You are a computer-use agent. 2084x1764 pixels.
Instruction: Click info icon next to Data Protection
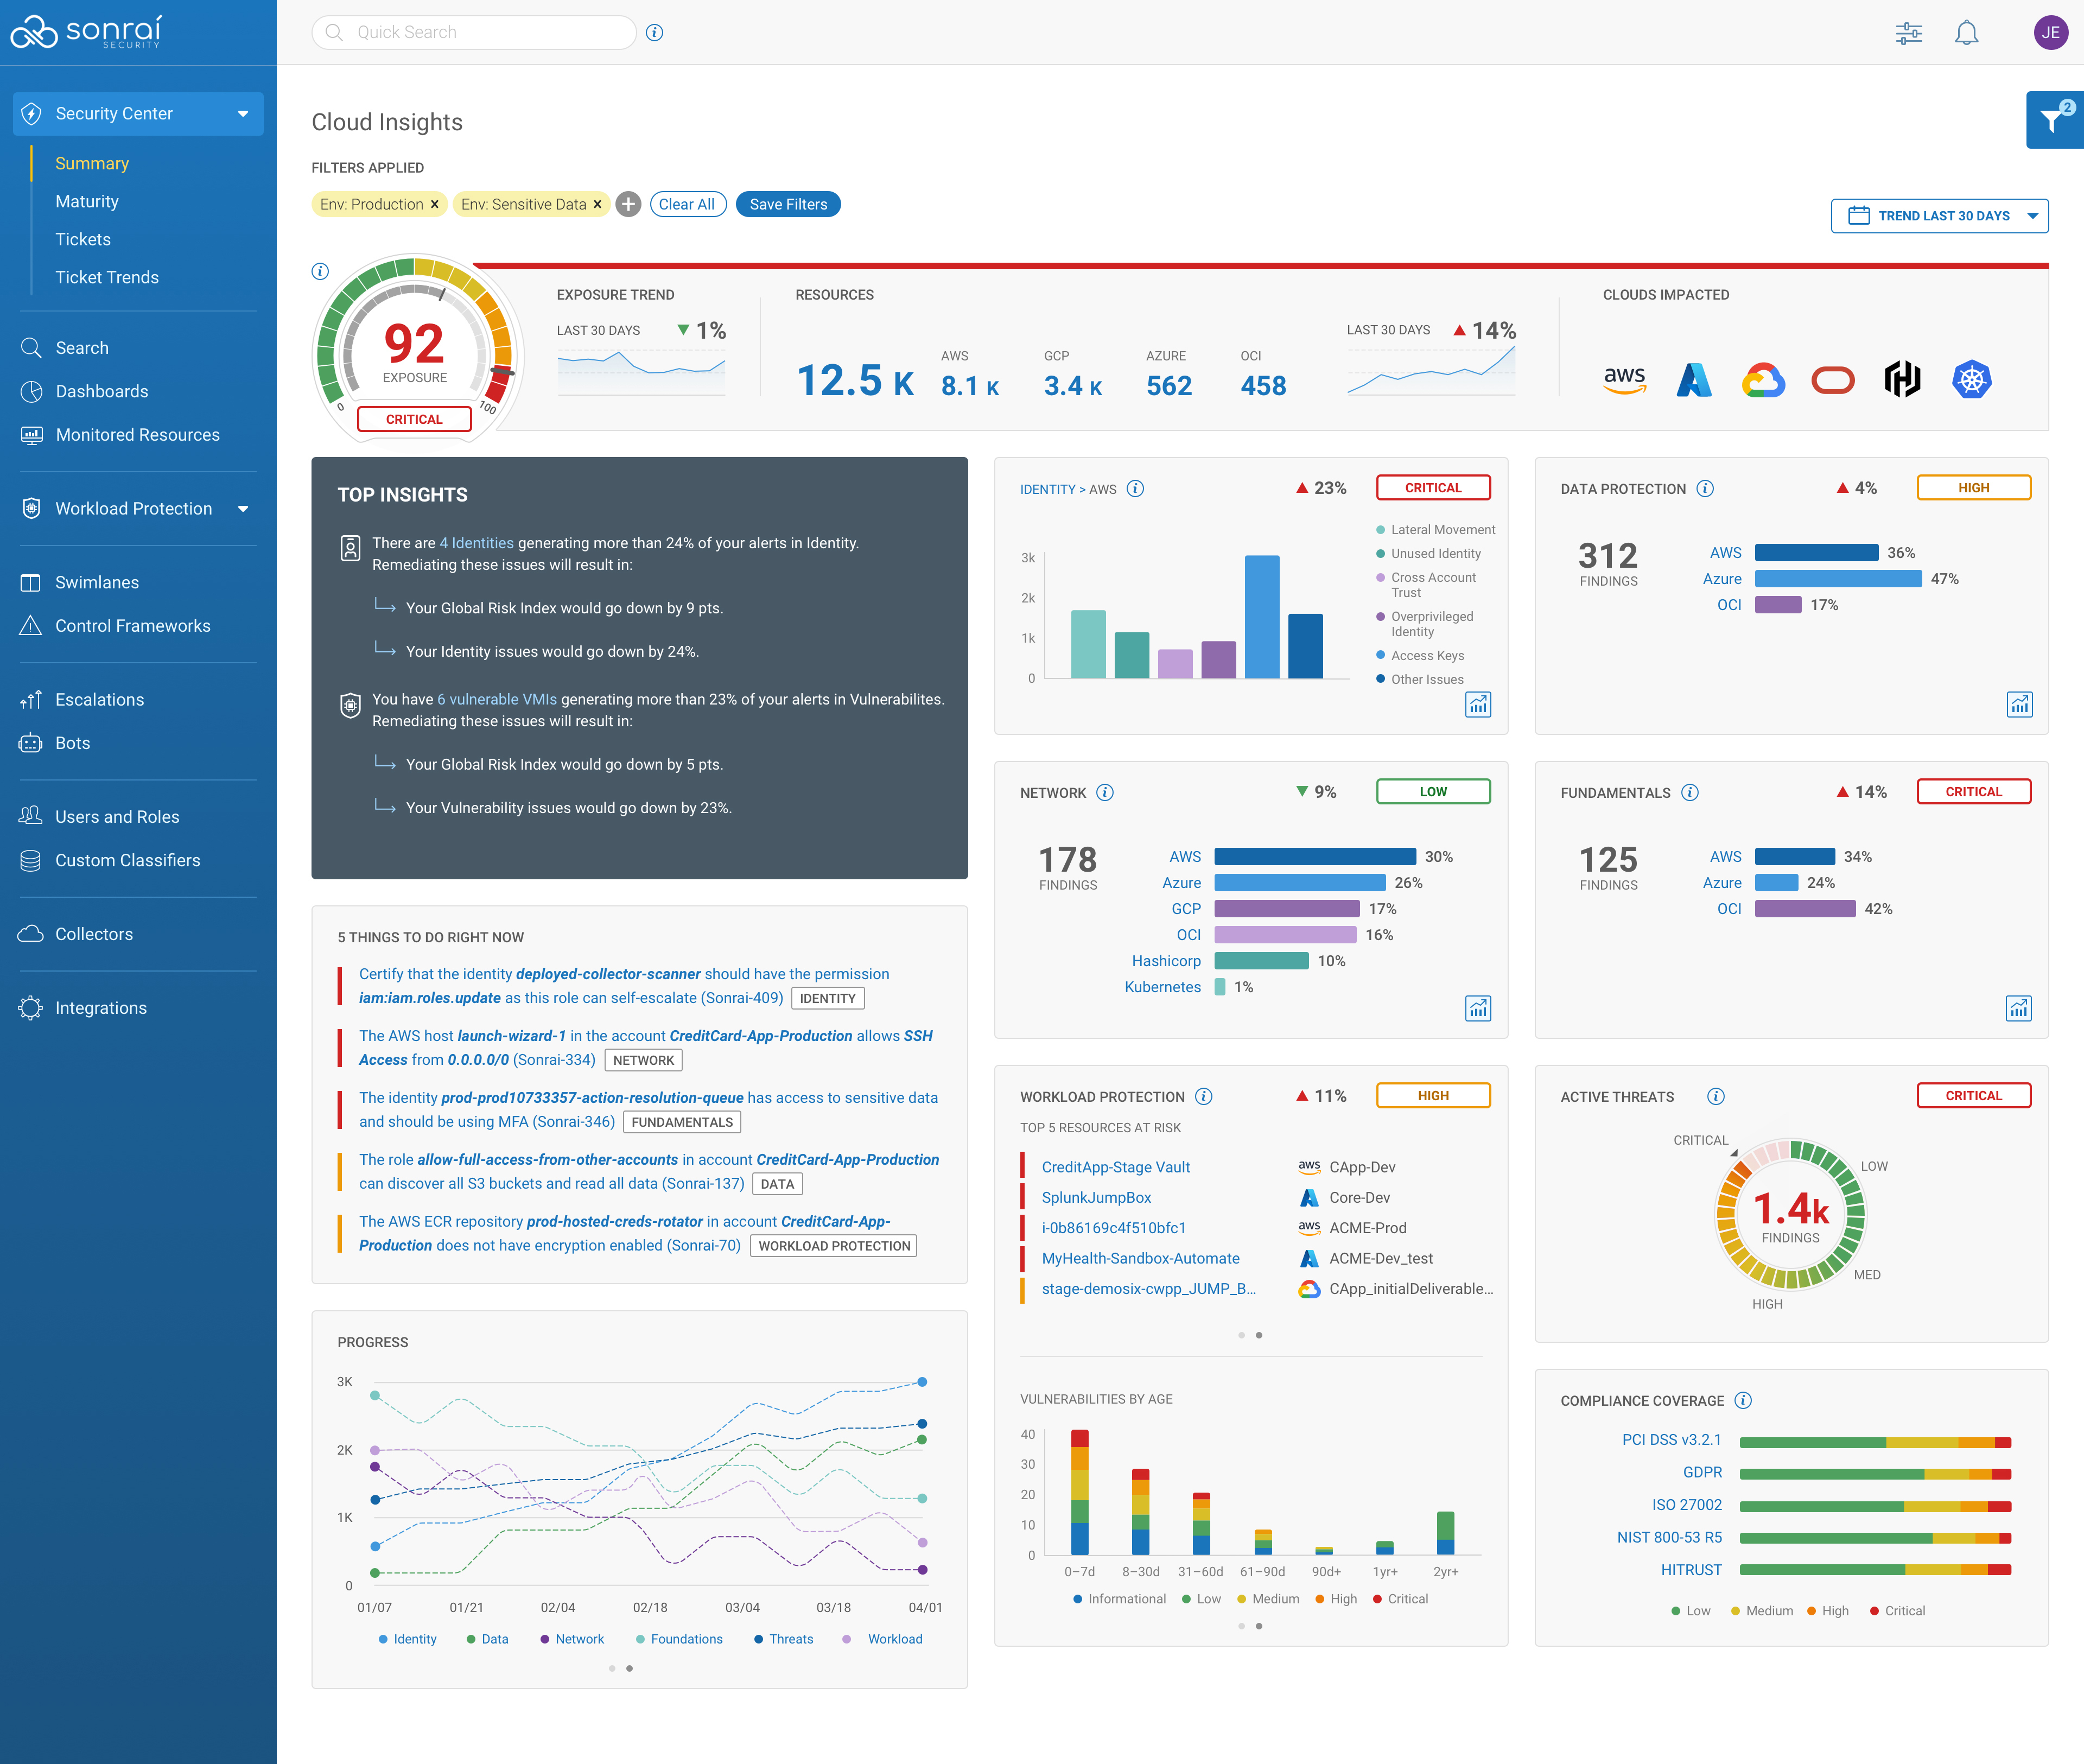tap(1706, 489)
